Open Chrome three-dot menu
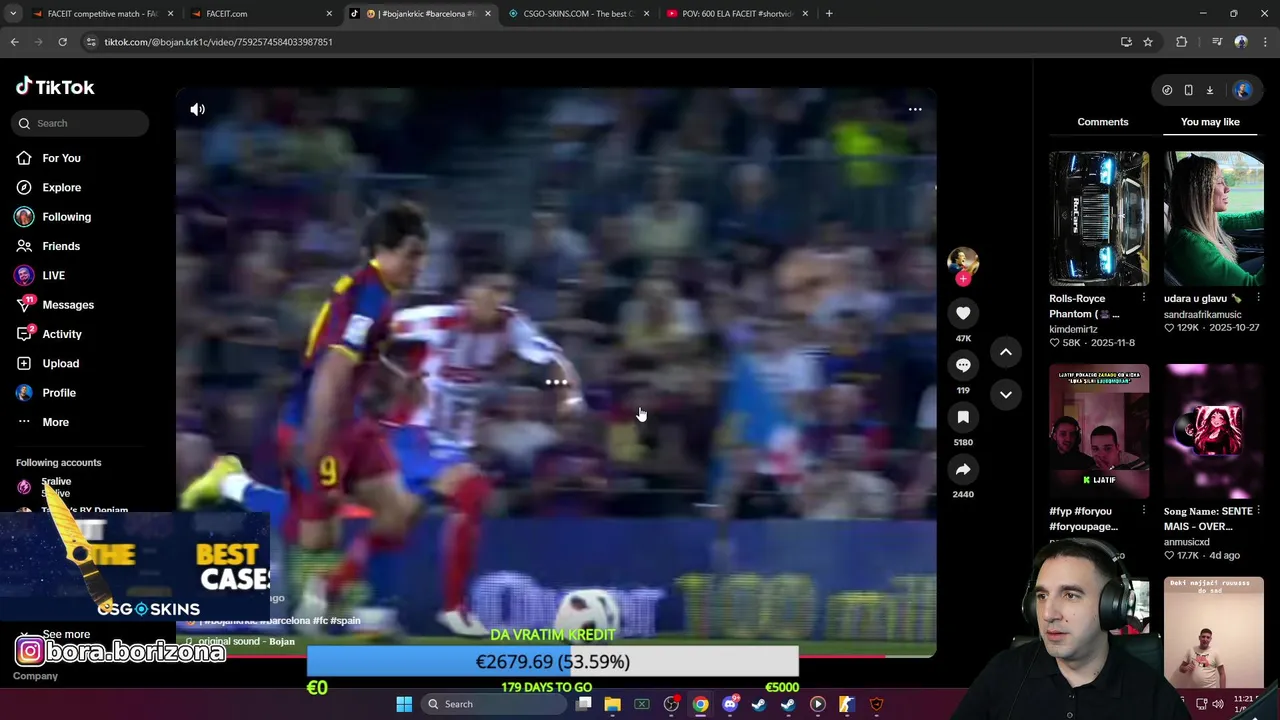Viewport: 1280px width, 720px height. (1266, 42)
